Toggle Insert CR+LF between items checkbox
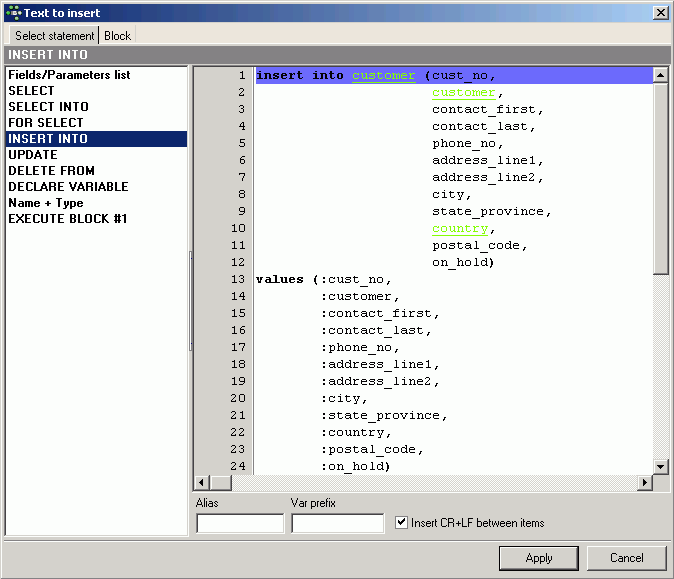The width and height of the screenshot is (674, 579). pyautogui.click(x=401, y=523)
